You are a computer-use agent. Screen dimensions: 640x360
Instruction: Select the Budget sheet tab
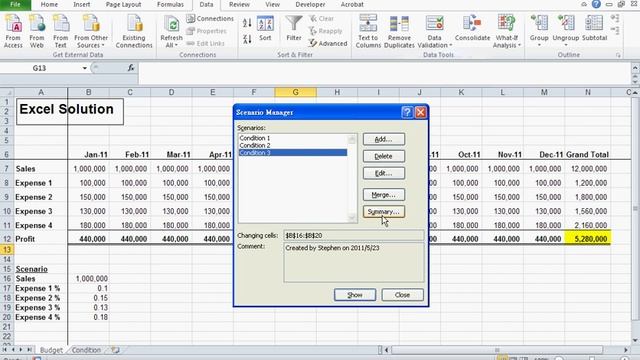(x=51, y=350)
